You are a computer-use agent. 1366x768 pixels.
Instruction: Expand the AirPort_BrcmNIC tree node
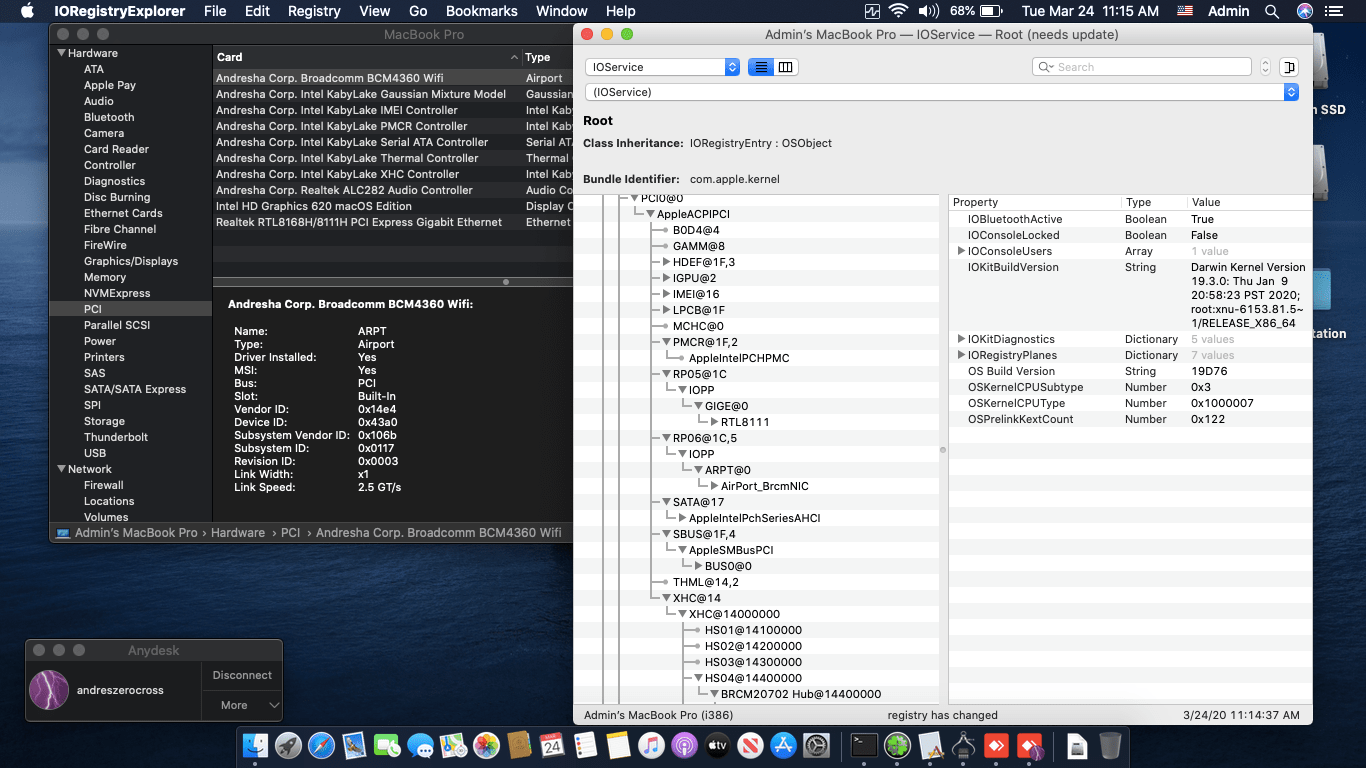click(713, 486)
